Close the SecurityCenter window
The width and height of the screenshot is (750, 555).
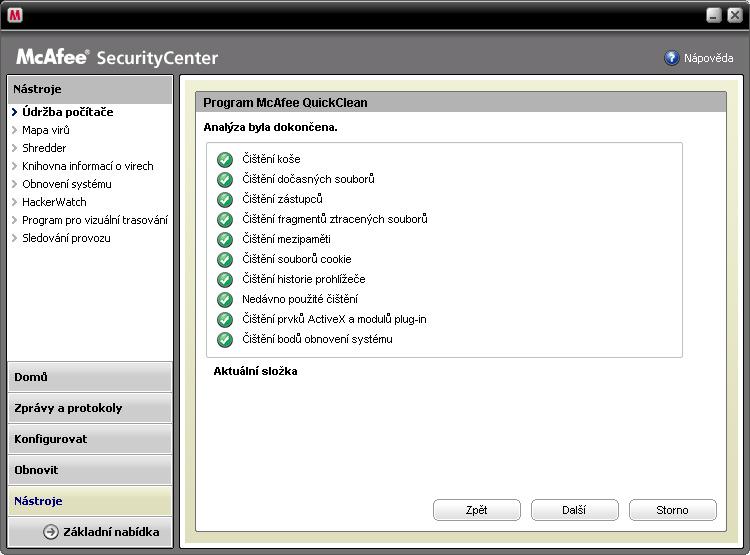tap(735, 15)
